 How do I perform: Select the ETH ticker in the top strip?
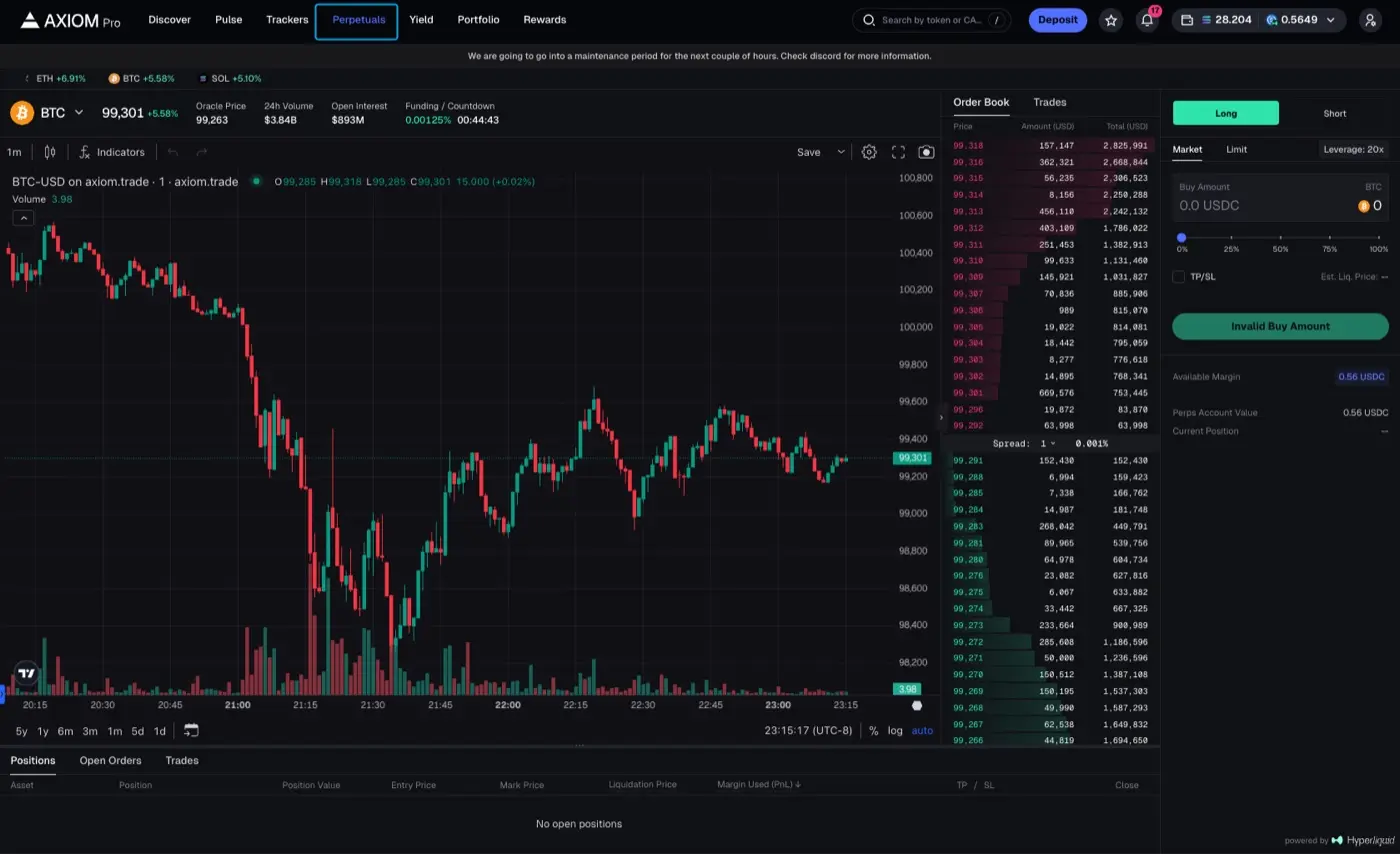[55, 78]
